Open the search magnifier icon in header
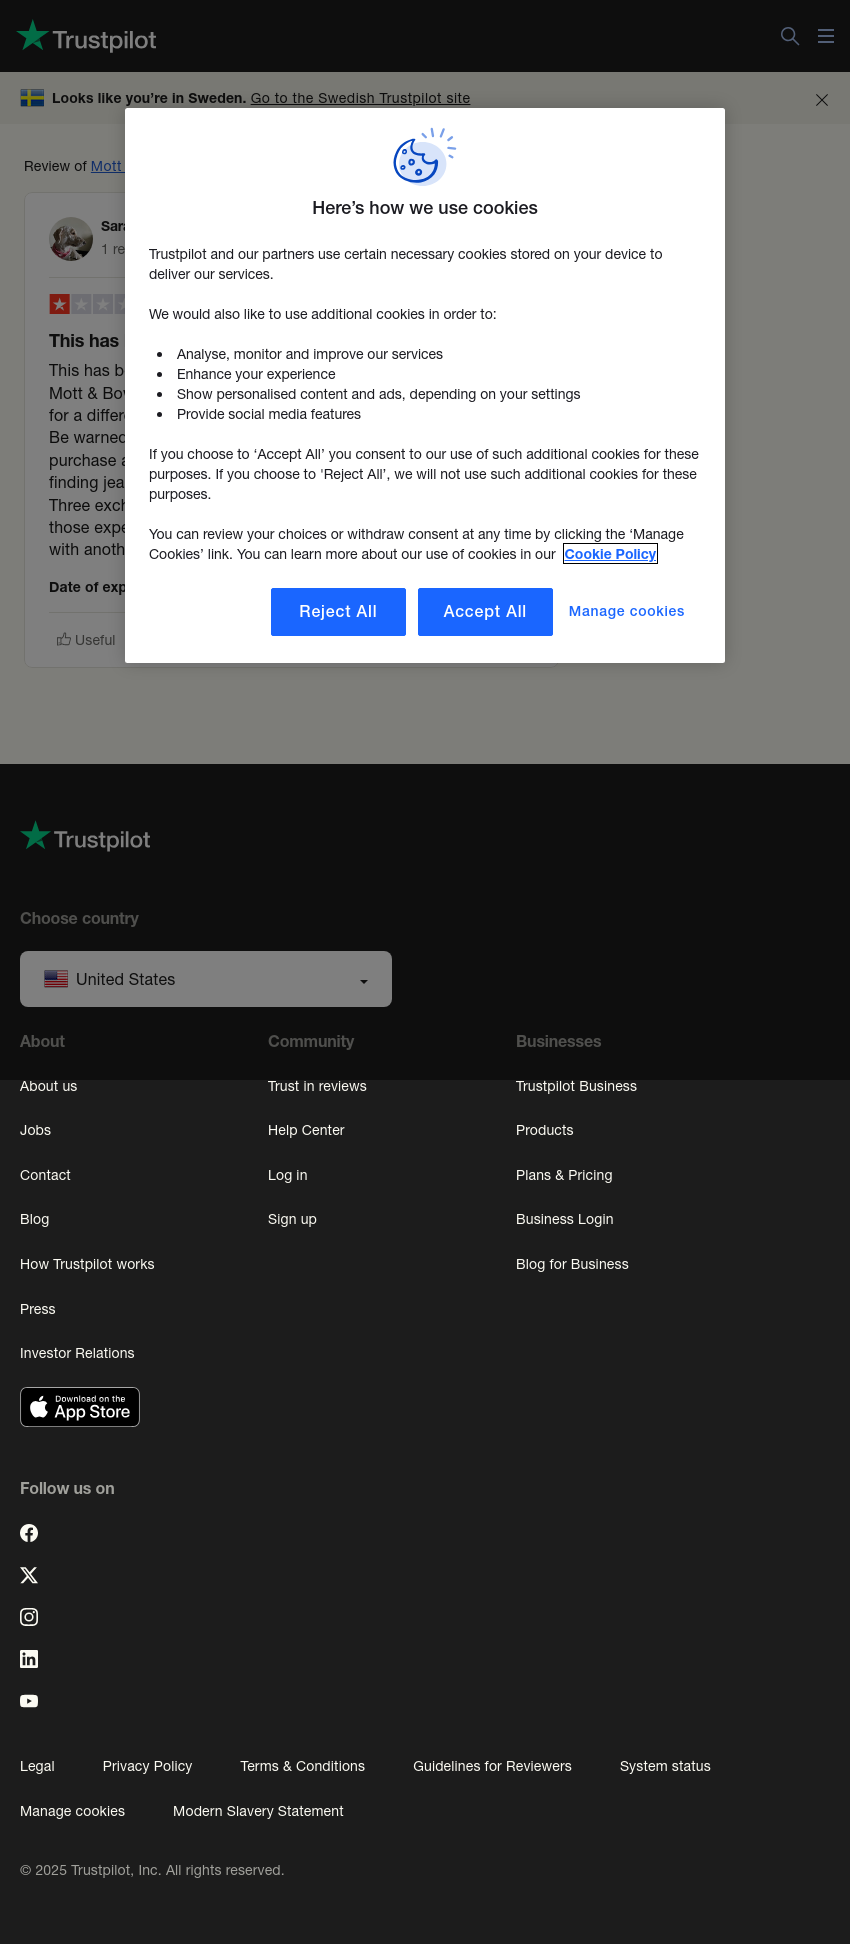 (x=790, y=36)
